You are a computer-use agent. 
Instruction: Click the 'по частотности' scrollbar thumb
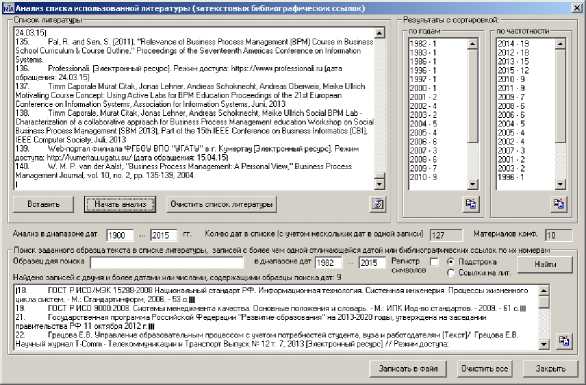coord(560,96)
